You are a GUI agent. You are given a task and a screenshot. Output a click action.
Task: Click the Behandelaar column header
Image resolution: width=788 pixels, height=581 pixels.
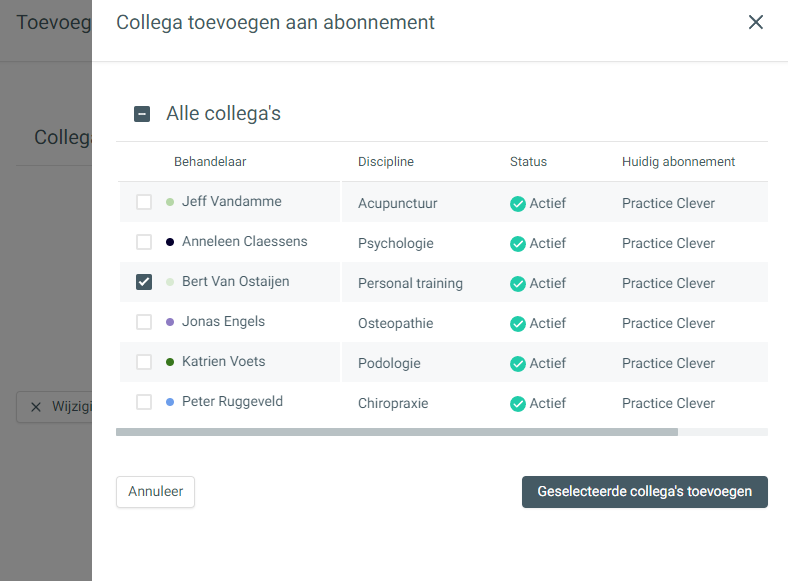210,162
